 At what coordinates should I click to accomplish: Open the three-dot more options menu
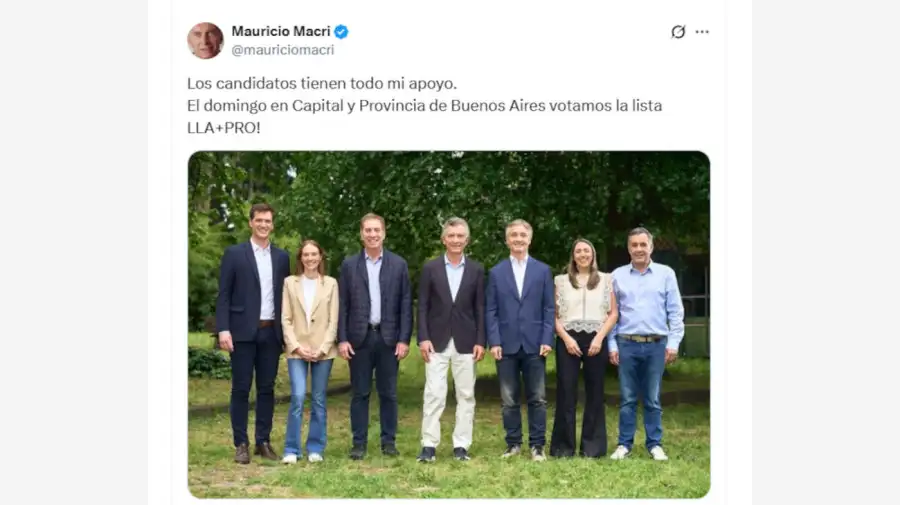pyautogui.click(x=702, y=32)
